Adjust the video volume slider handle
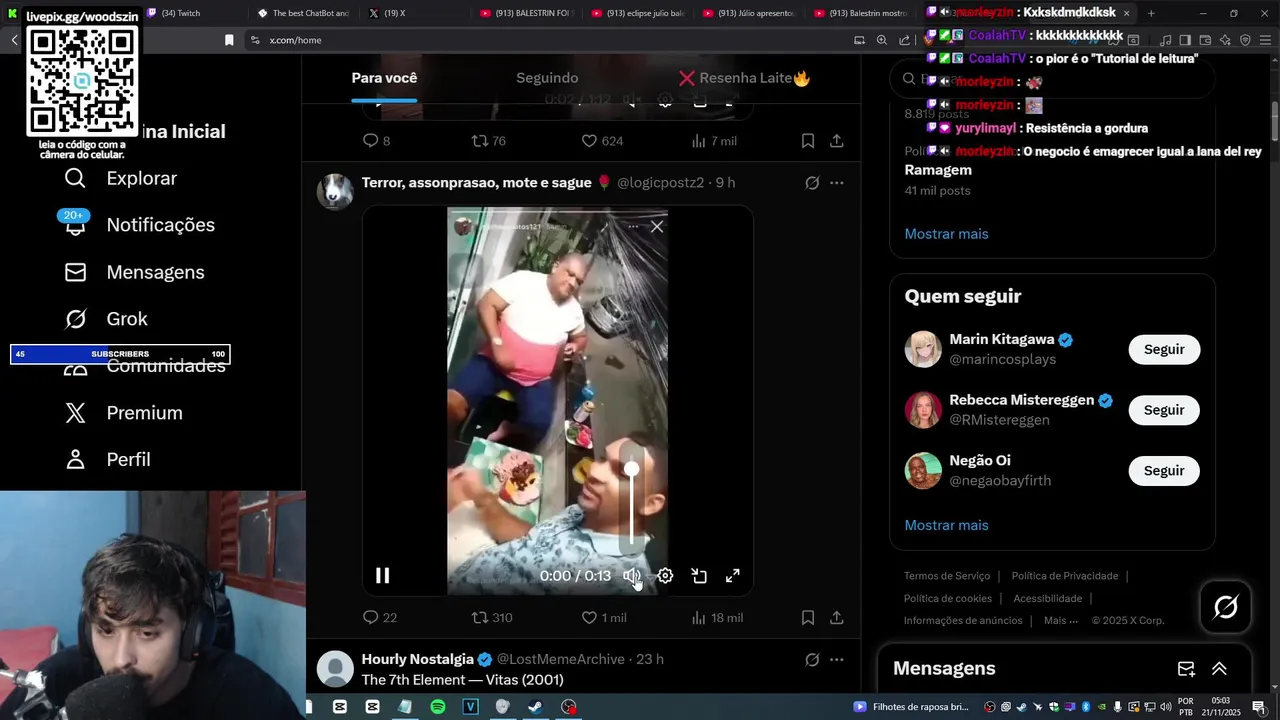 click(x=632, y=469)
